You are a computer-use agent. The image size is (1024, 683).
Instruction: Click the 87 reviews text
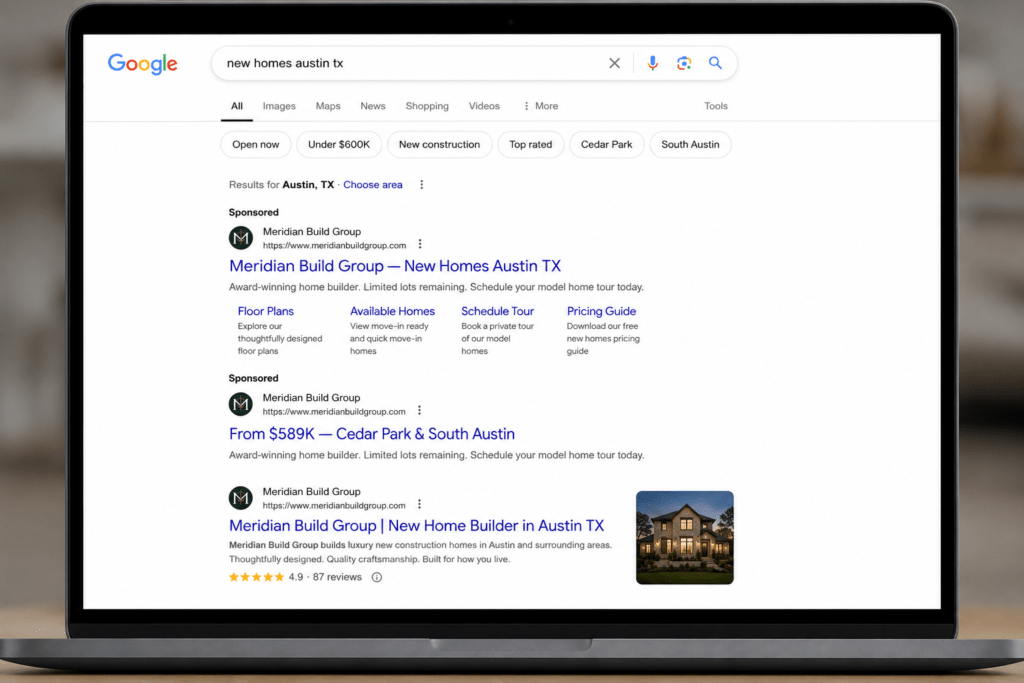337,577
